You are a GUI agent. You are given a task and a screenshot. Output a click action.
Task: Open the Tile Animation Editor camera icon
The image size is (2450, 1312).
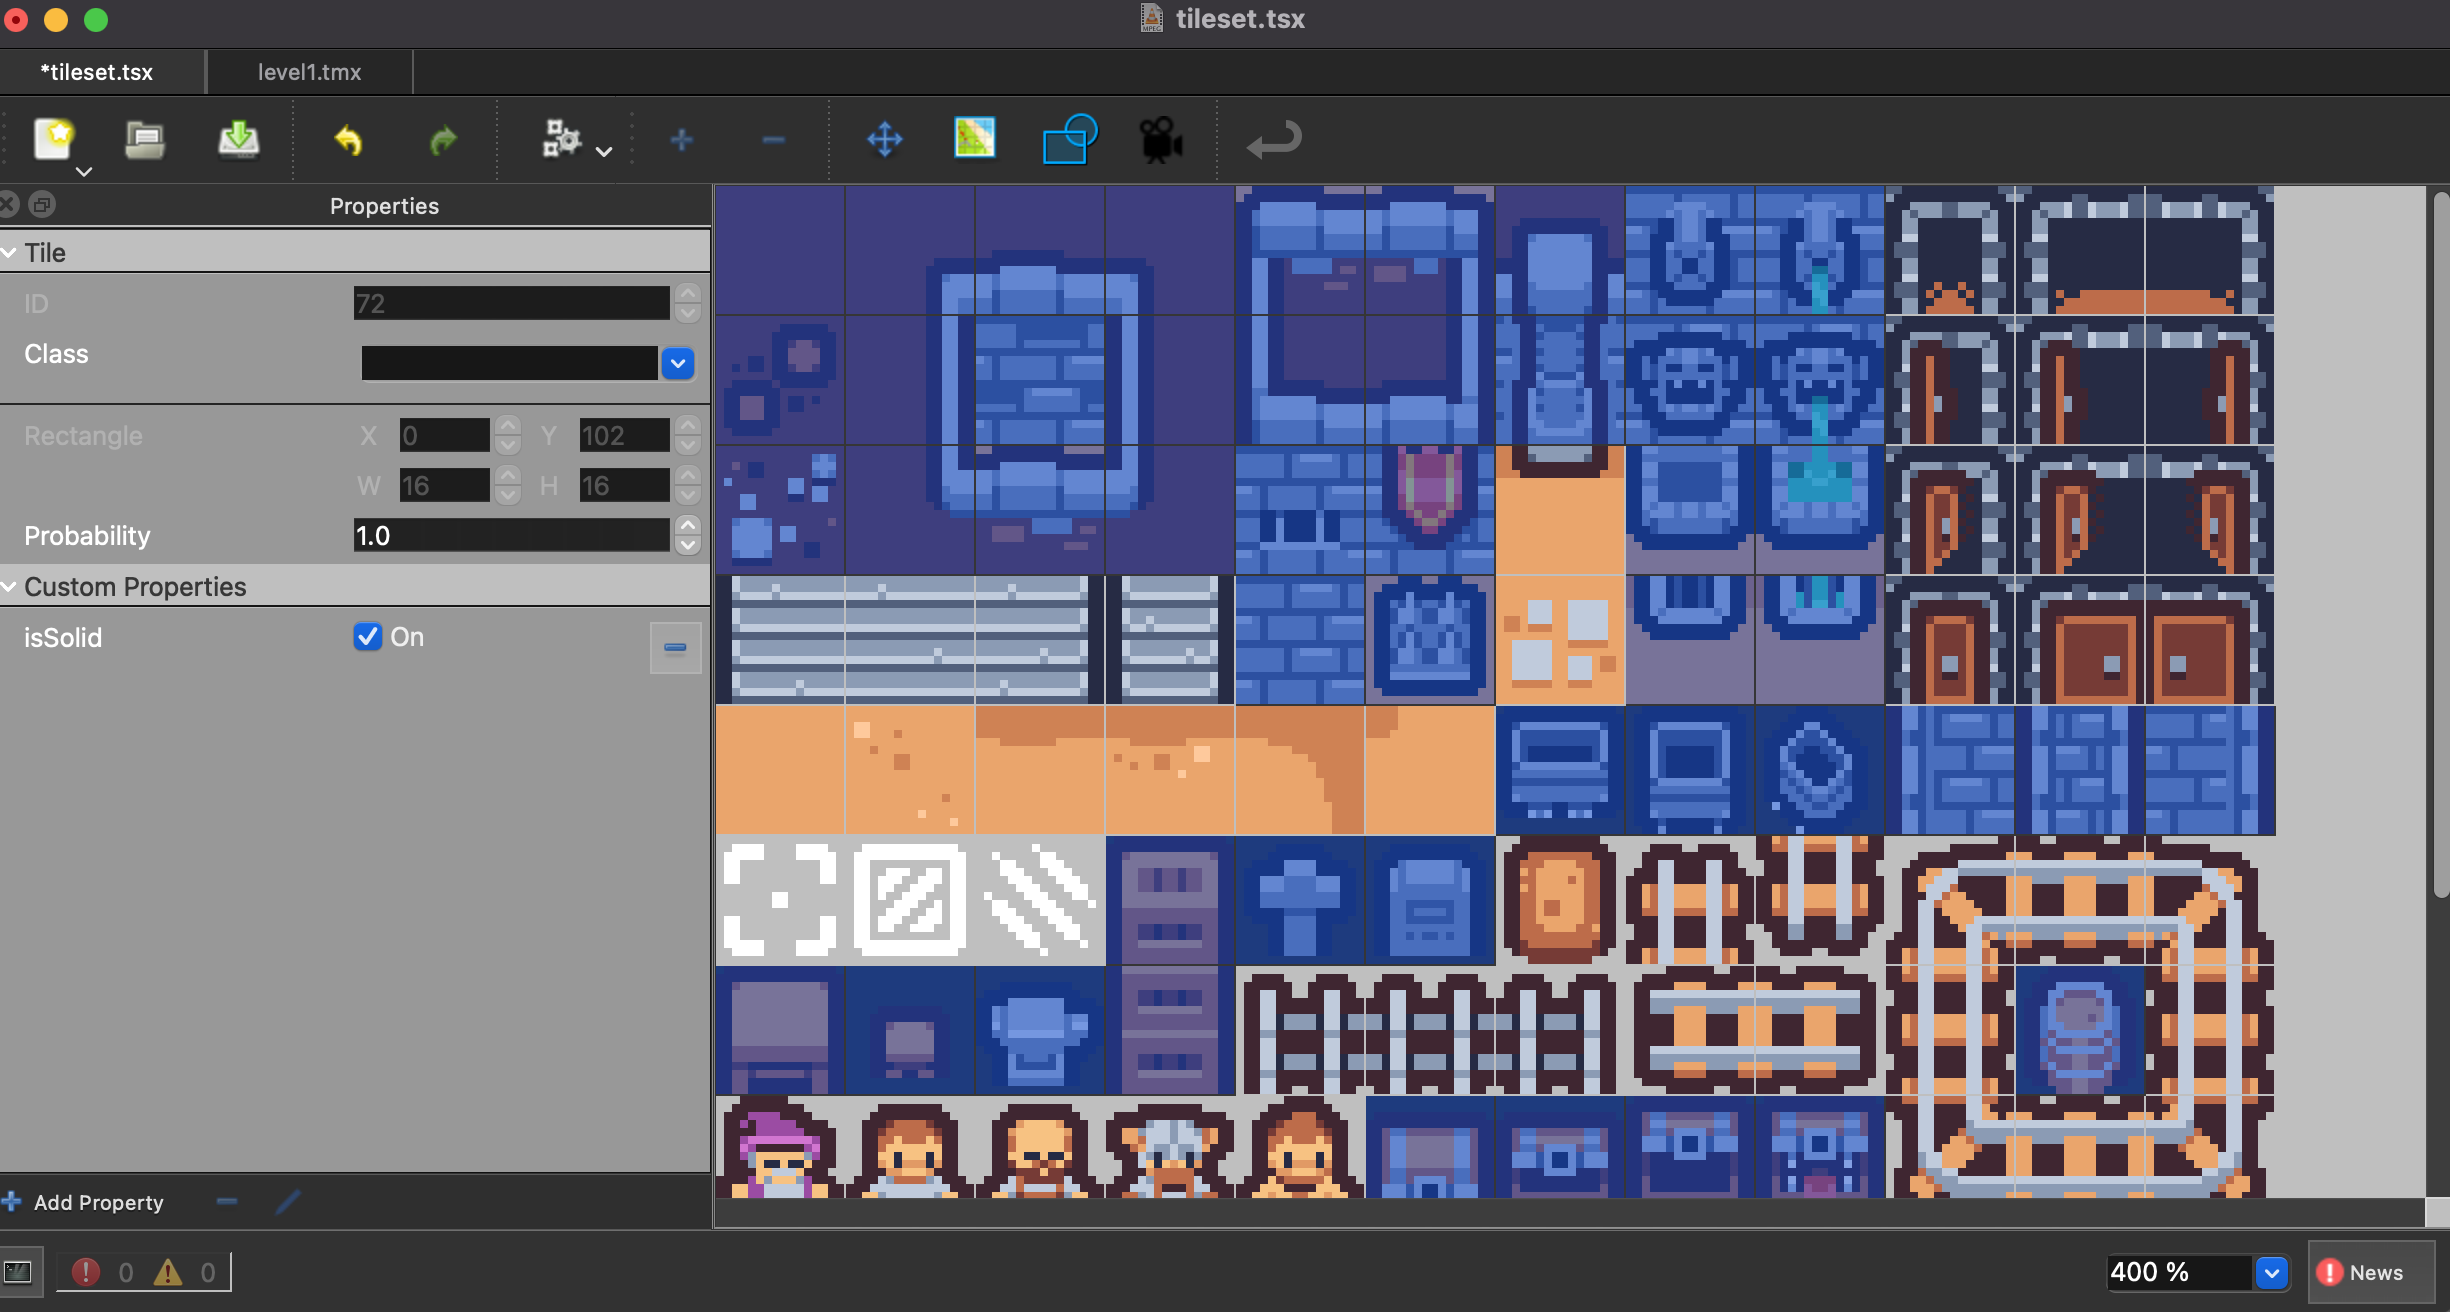point(1160,139)
